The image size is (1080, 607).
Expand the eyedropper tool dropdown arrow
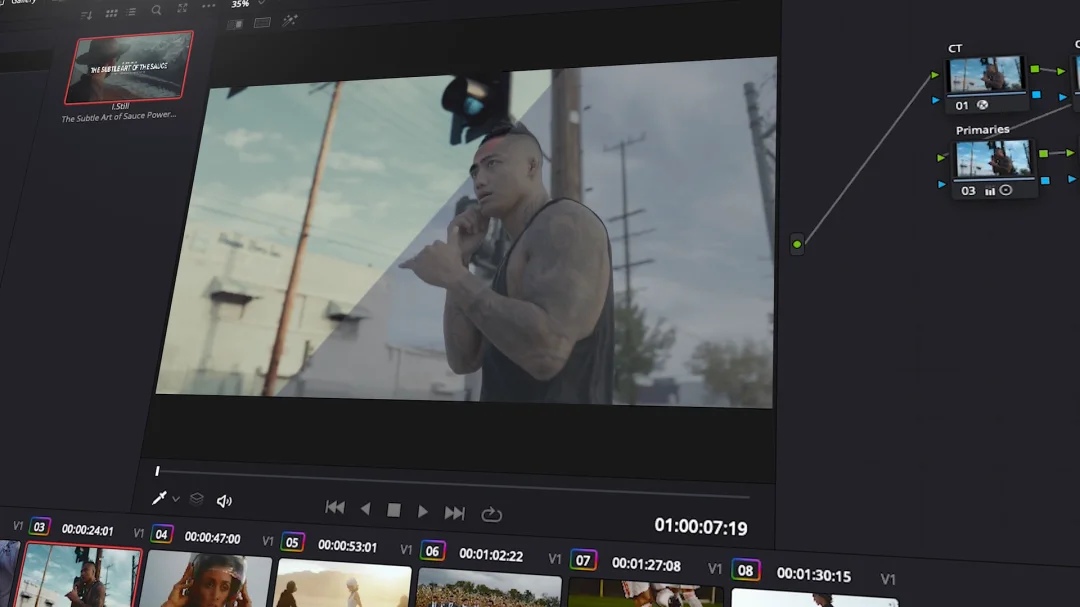pyautogui.click(x=176, y=499)
